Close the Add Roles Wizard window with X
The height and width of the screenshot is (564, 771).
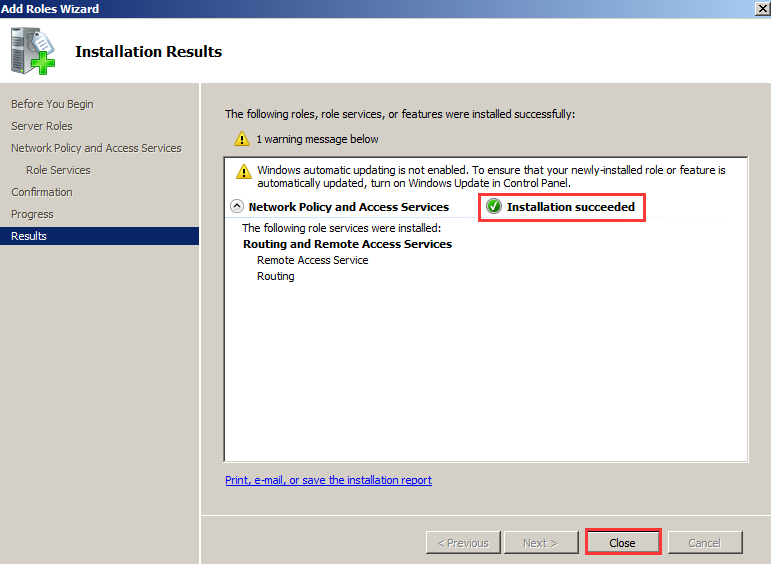pyautogui.click(x=763, y=9)
